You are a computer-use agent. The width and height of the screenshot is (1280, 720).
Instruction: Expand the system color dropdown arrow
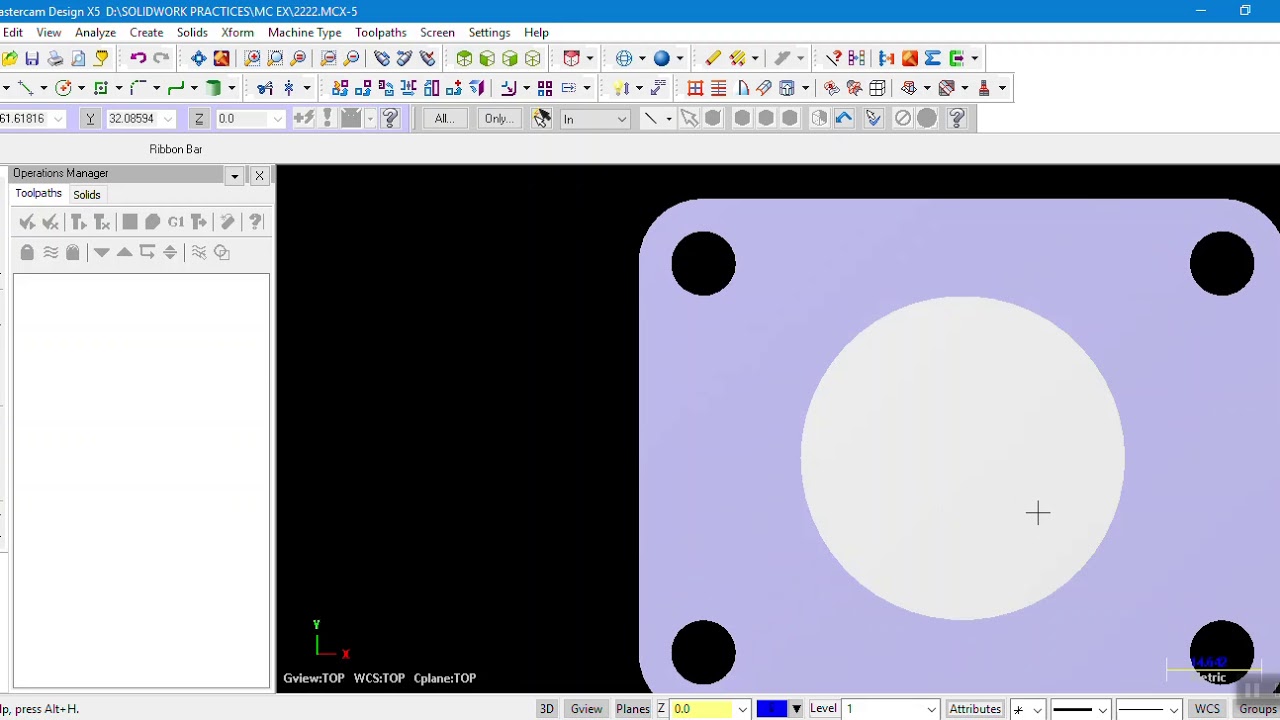[x=796, y=709]
